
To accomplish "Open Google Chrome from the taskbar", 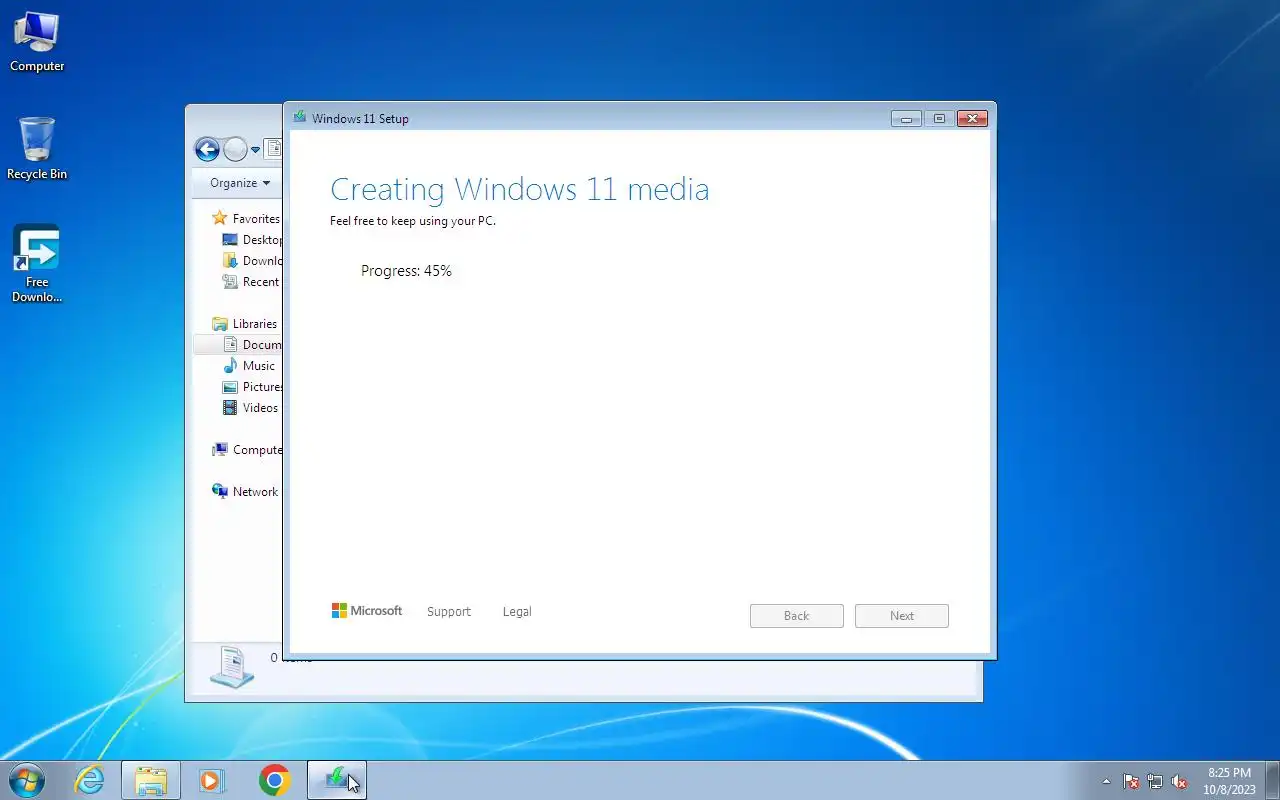I will (x=274, y=780).
